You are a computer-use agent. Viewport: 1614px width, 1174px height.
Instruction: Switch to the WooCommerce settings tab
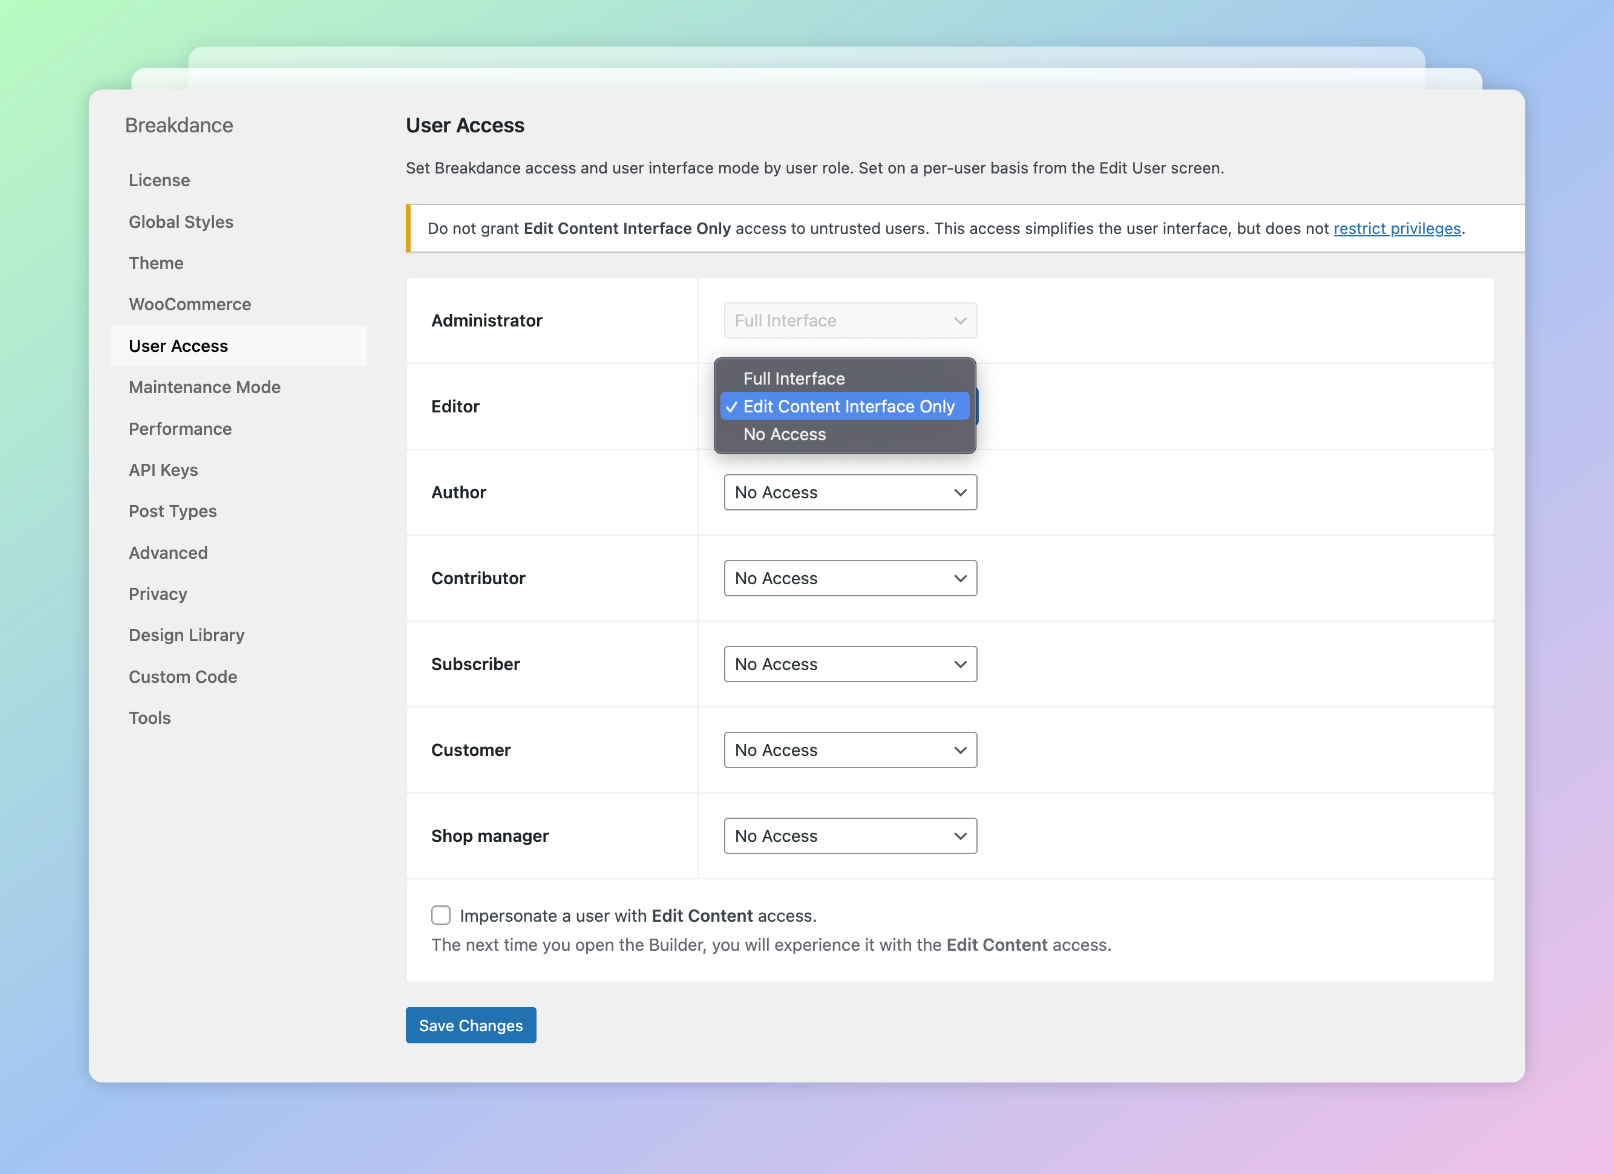pyautogui.click(x=190, y=305)
